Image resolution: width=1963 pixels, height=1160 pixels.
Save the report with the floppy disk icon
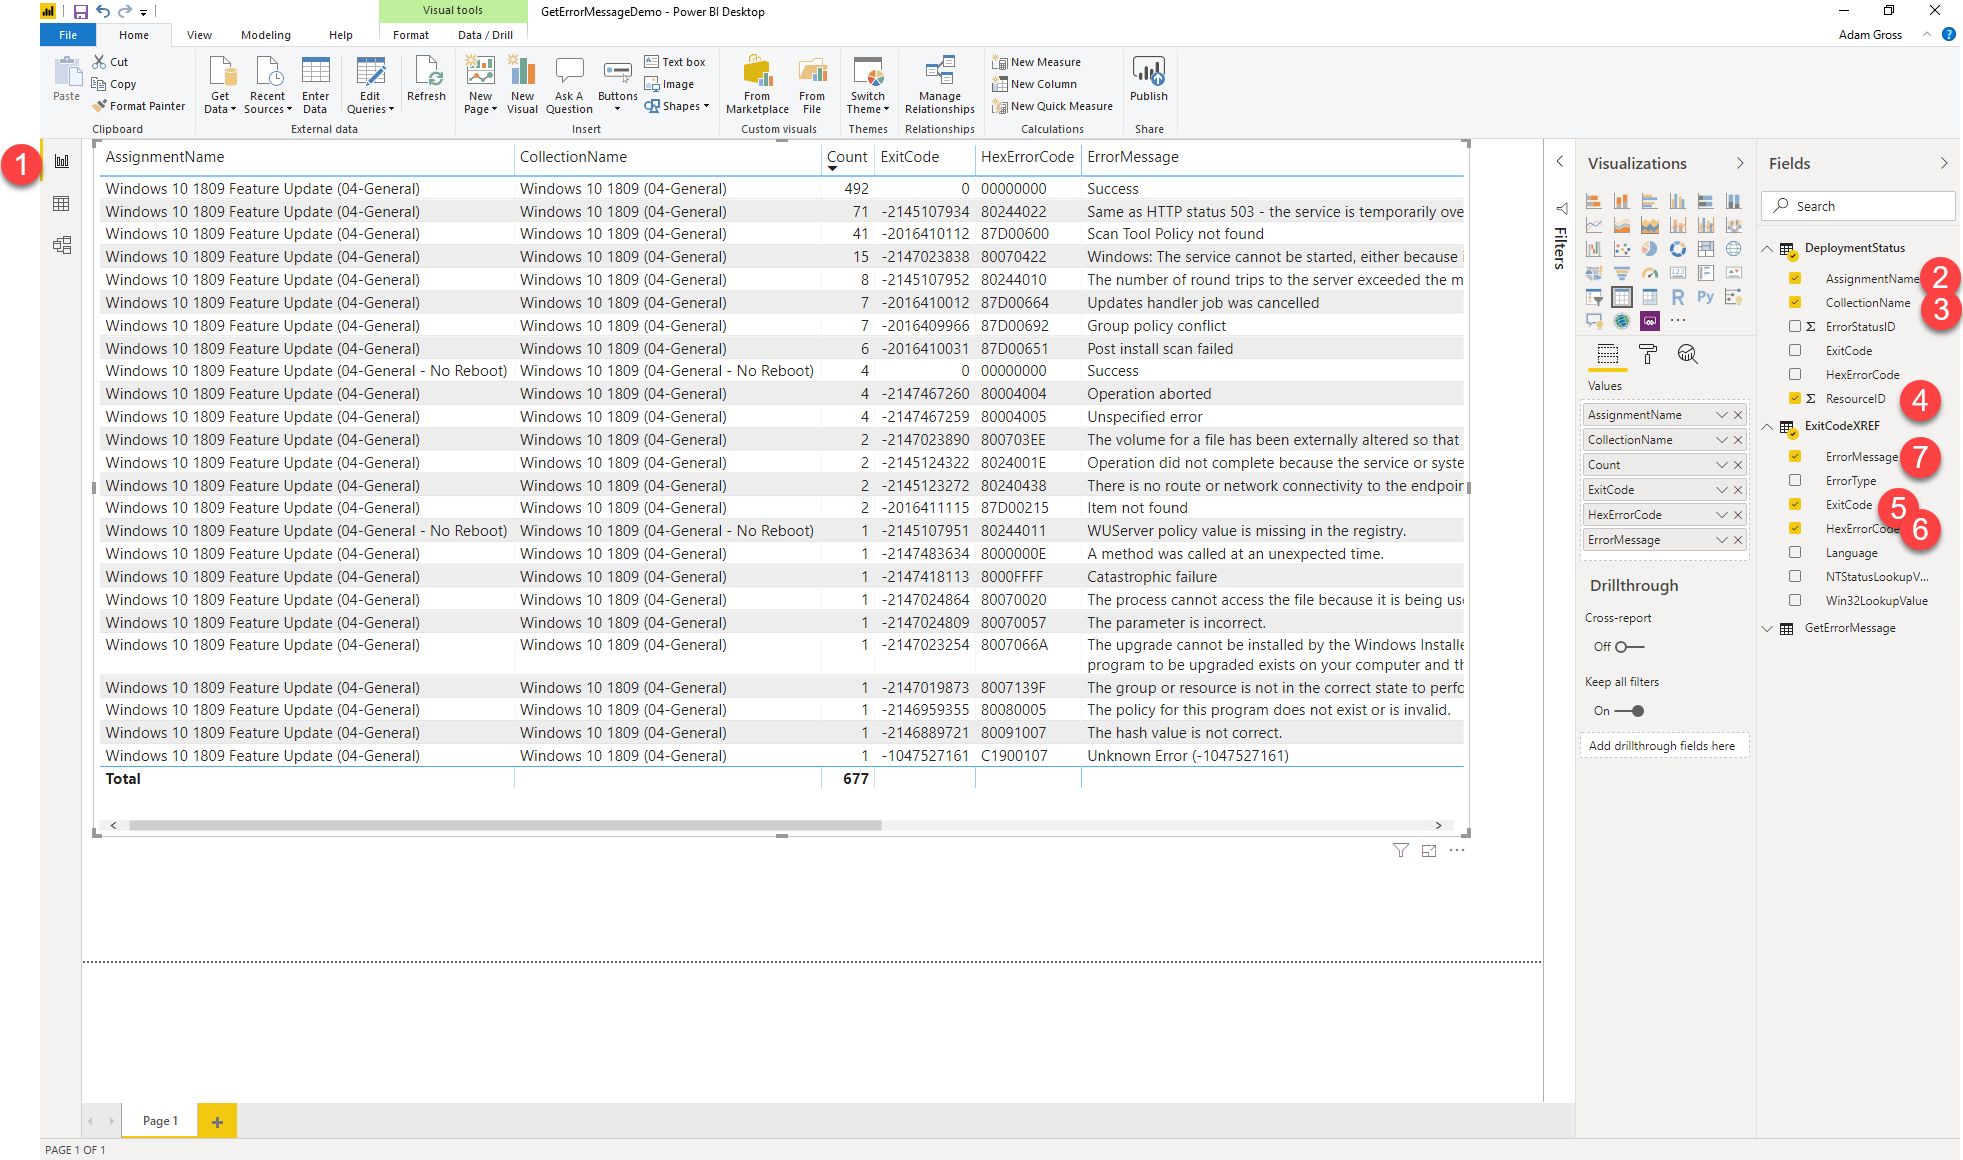81,11
